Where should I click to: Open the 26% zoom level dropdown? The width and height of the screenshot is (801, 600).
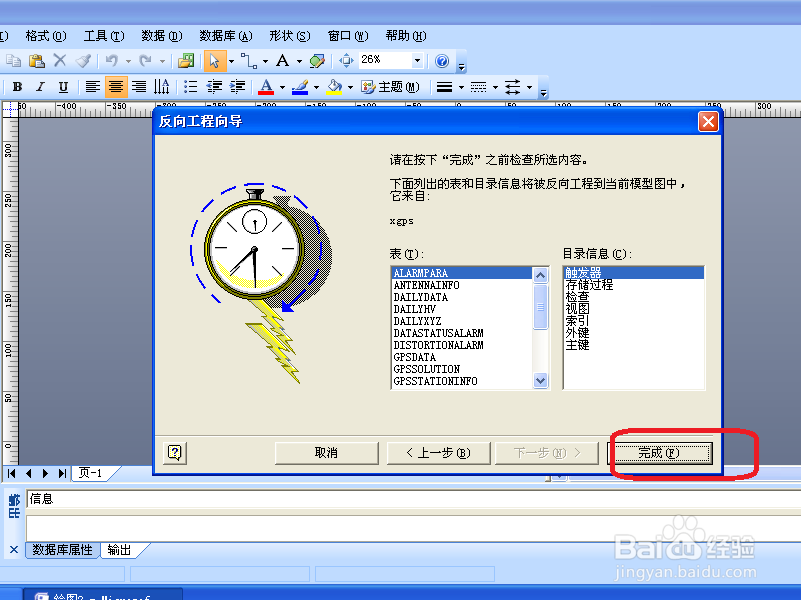417,60
